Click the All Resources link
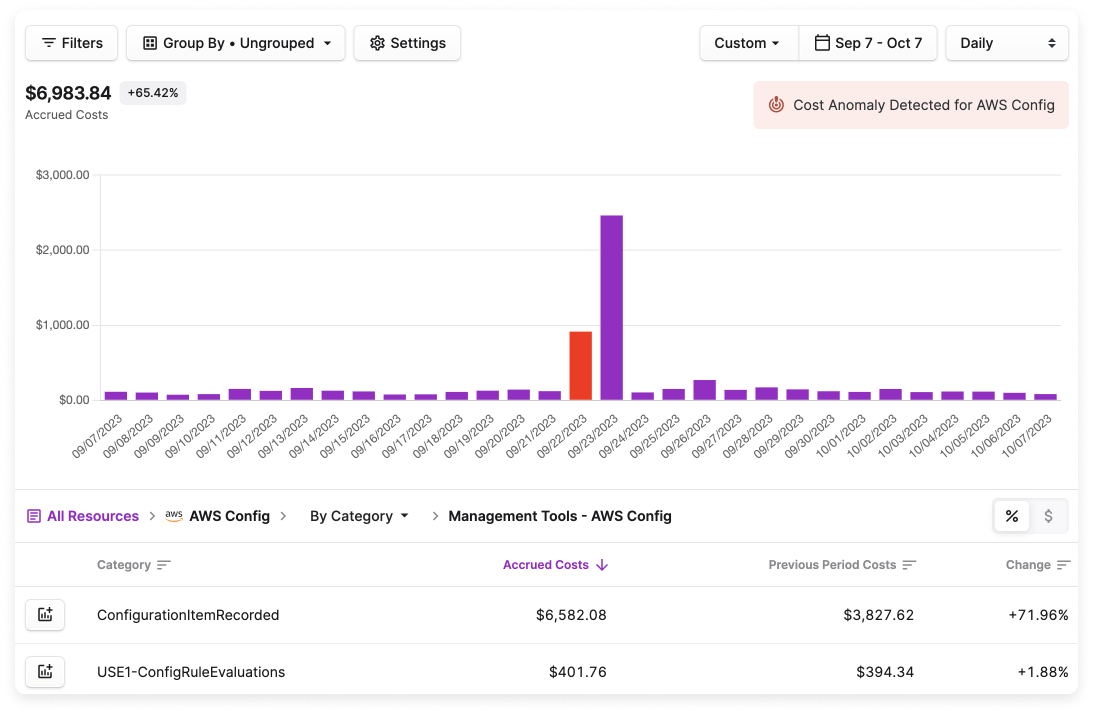This screenshot has width=1093, height=714. pos(93,515)
